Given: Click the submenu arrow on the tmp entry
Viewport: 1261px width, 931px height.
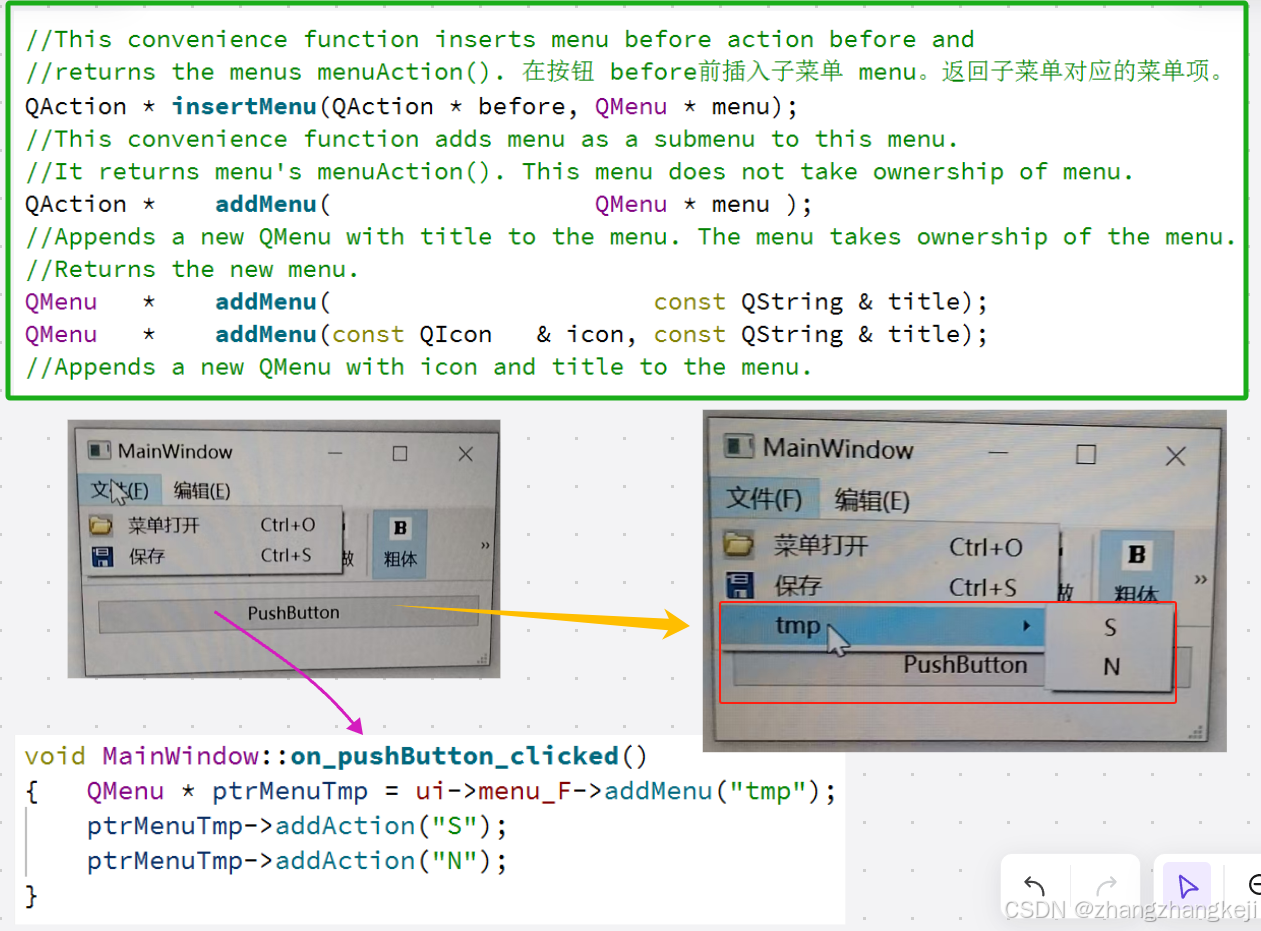Looking at the screenshot, I should tap(1025, 627).
